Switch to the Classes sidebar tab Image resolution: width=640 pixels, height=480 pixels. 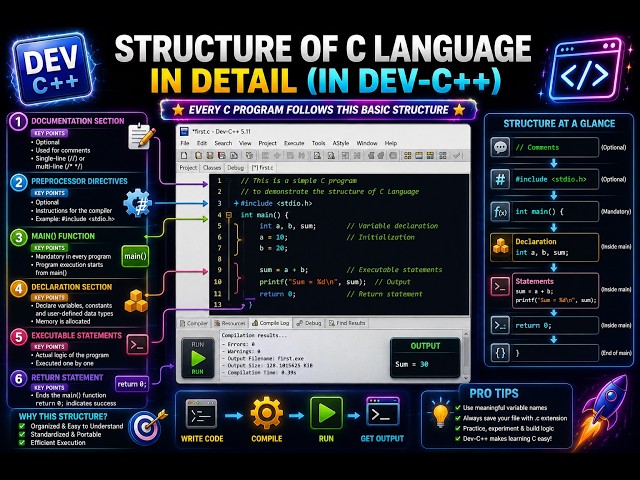pos(212,168)
